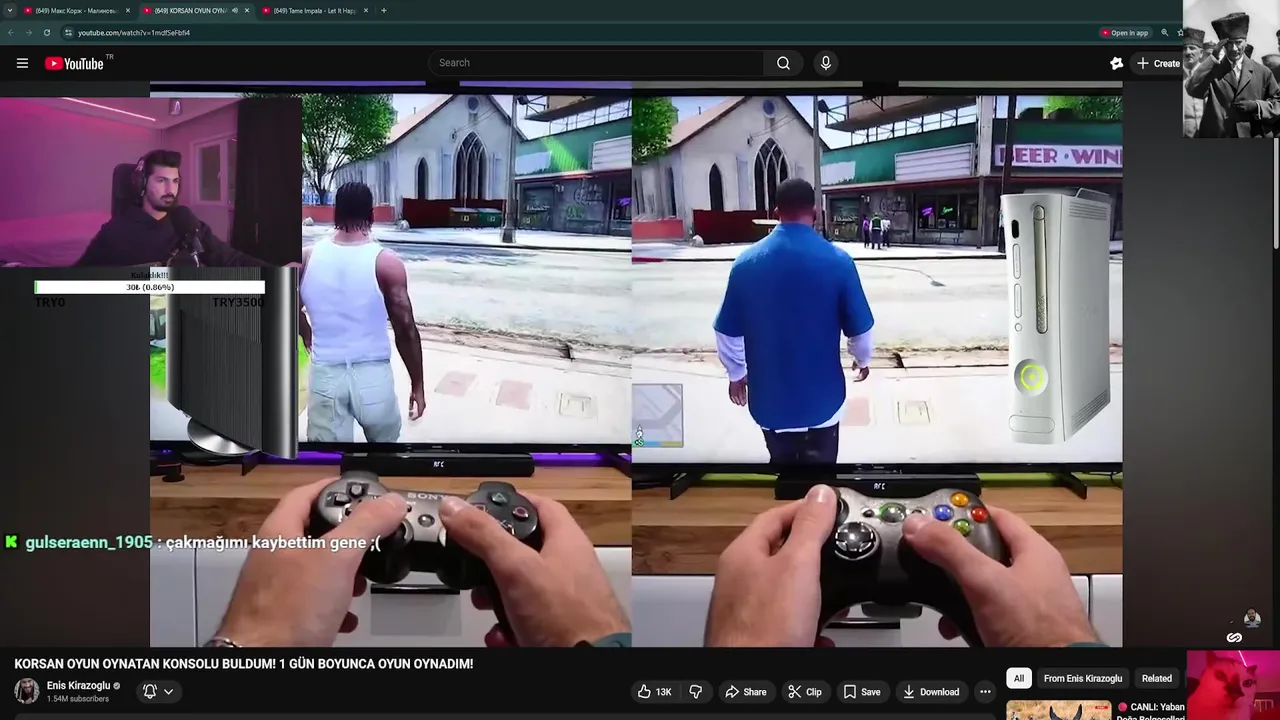Expand the tab search dropdown arrow

click(x=9, y=11)
